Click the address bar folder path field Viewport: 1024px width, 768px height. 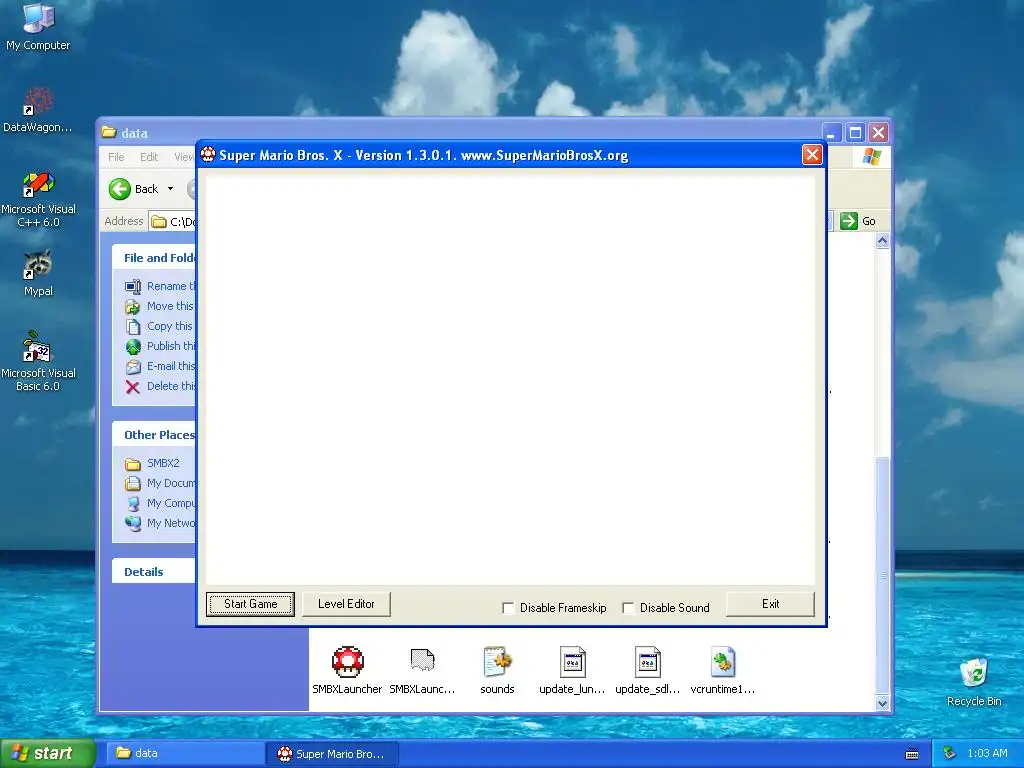[173, 221]
